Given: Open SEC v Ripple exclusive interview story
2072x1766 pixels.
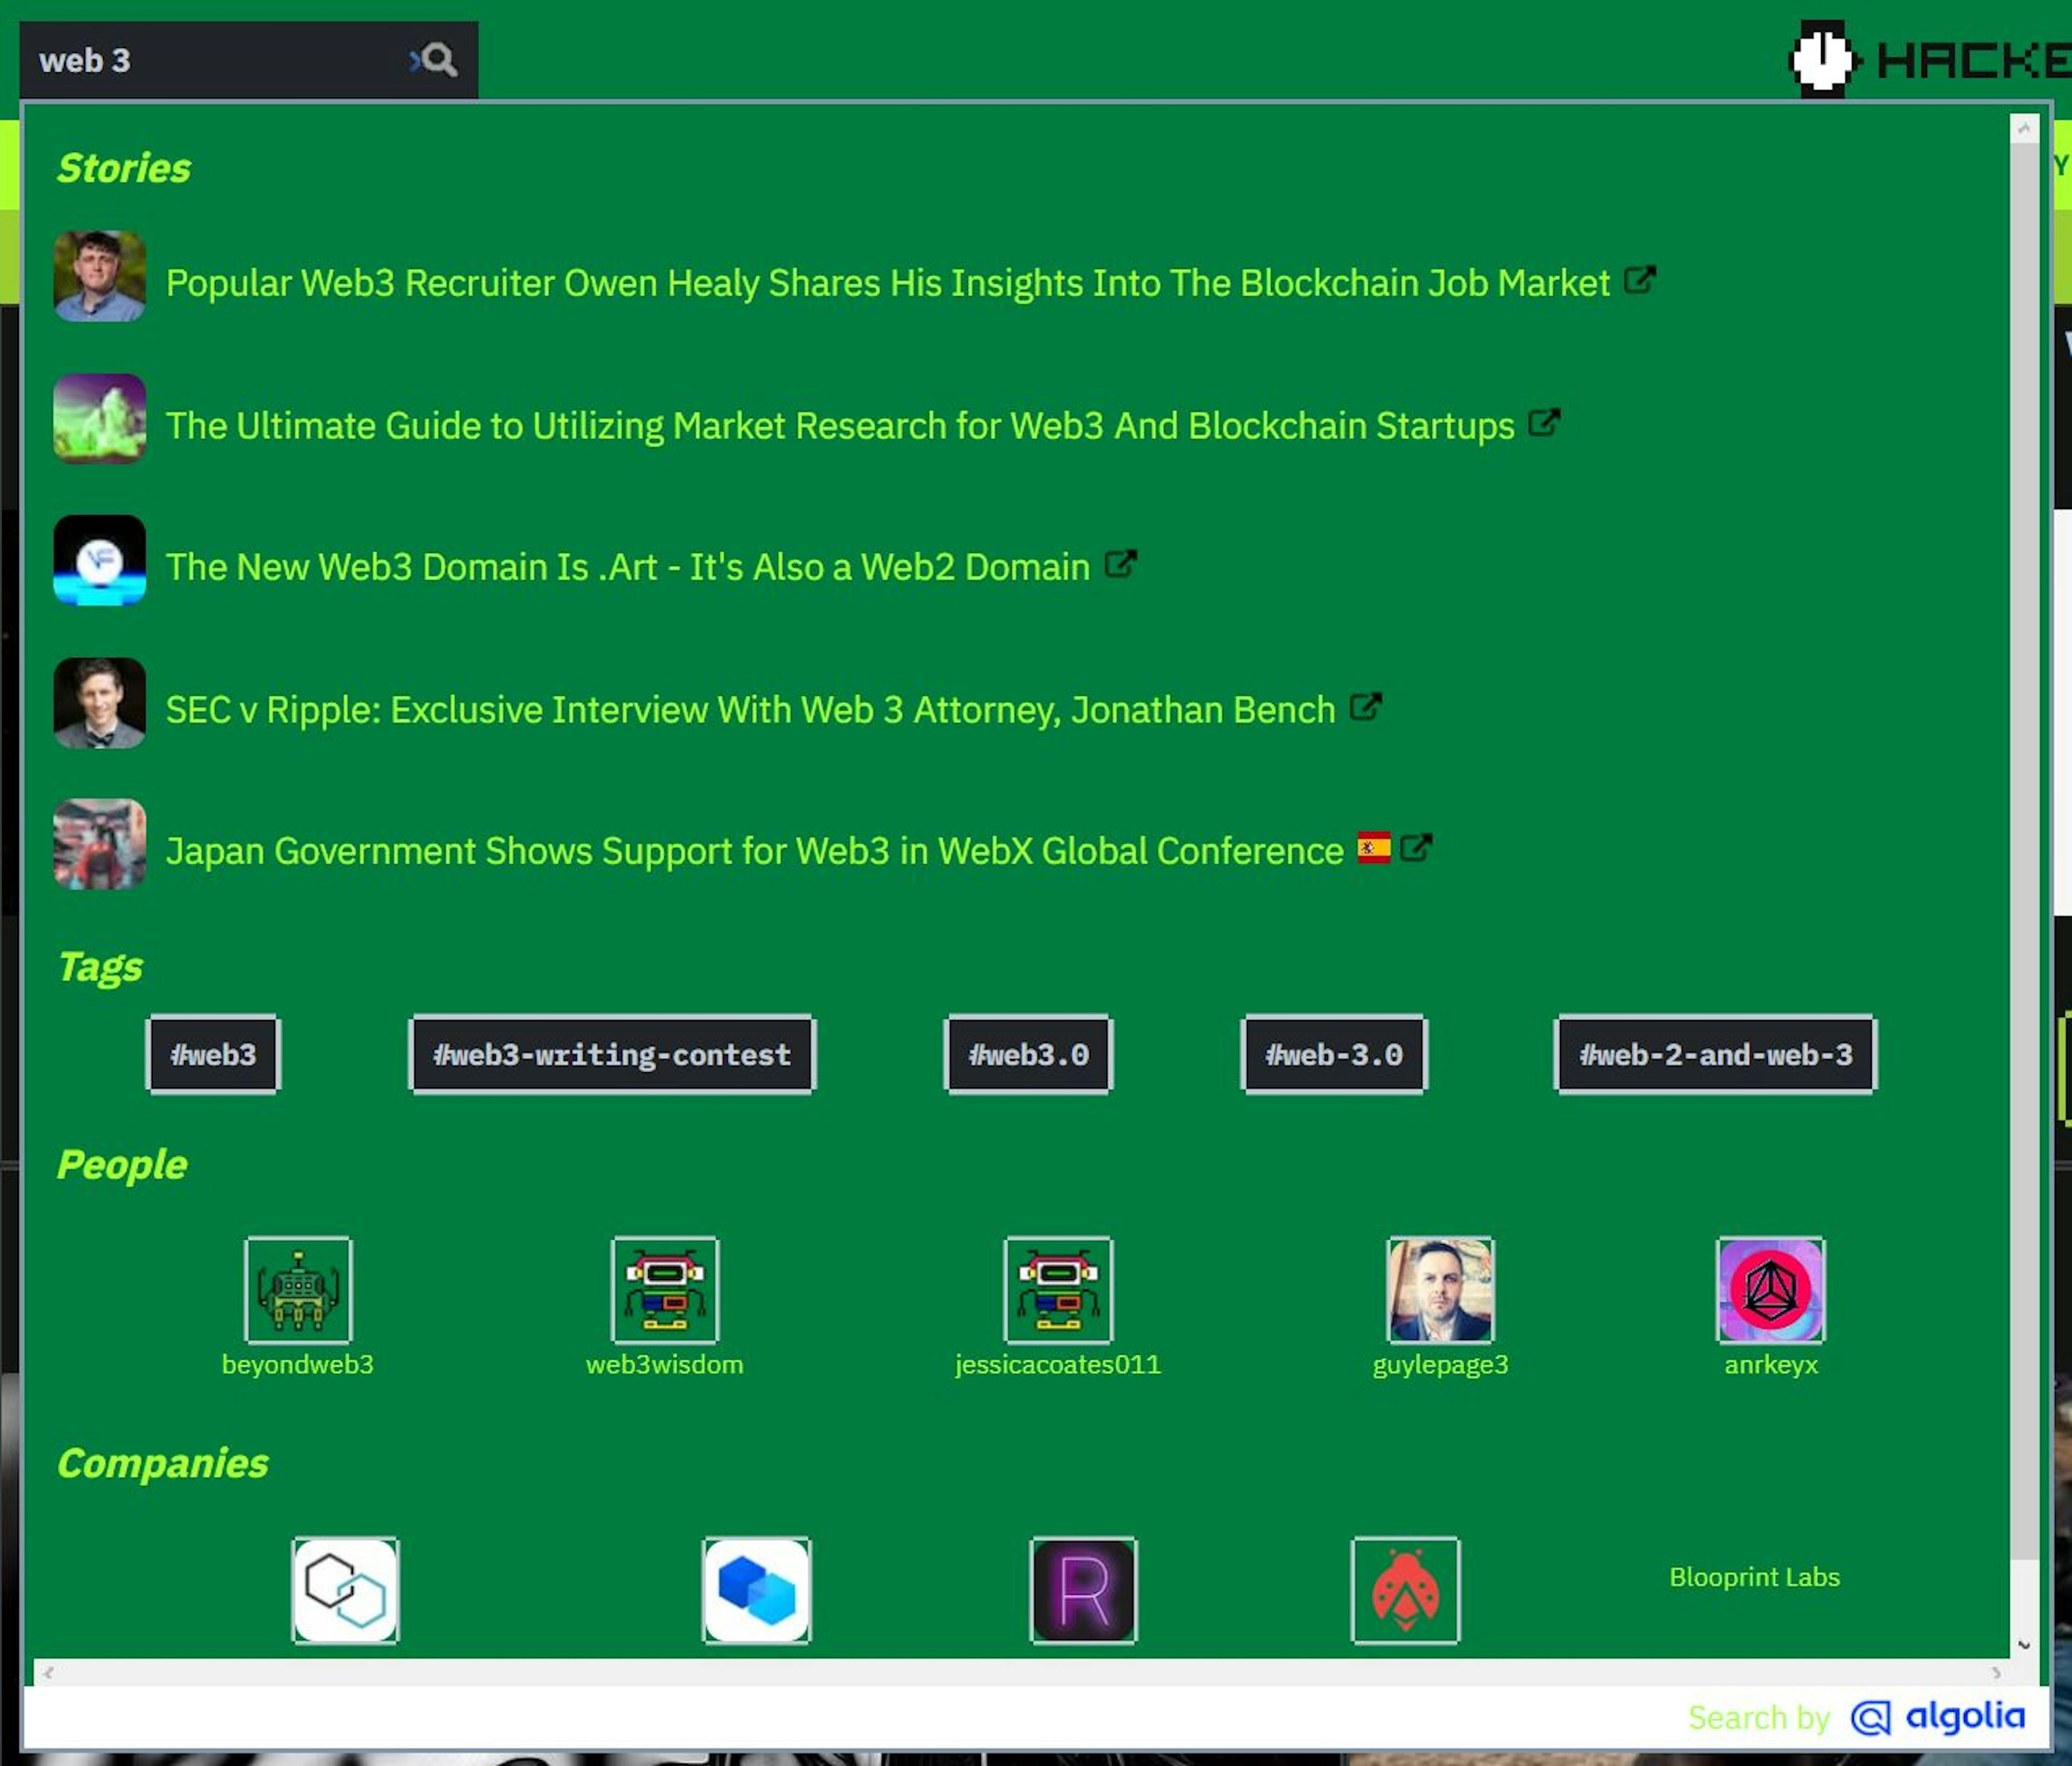Looking at the screenshot, I should pos(750,710).
